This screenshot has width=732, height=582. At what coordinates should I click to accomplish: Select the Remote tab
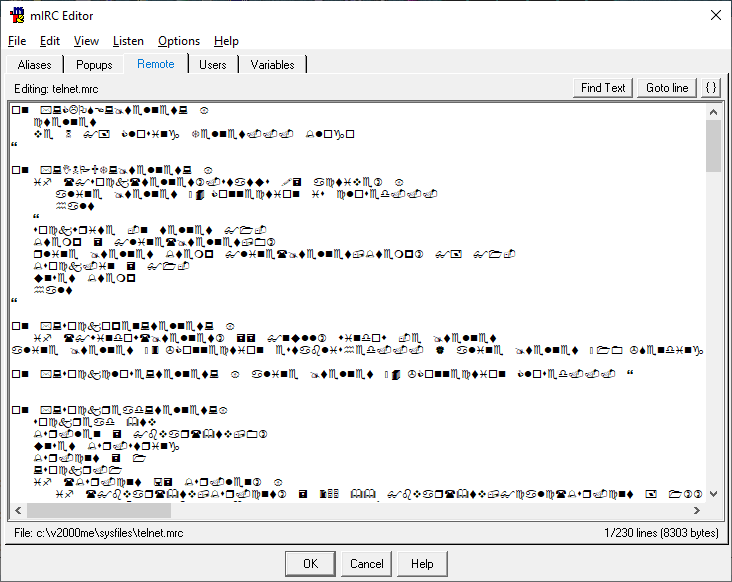[x=155, y=64]
